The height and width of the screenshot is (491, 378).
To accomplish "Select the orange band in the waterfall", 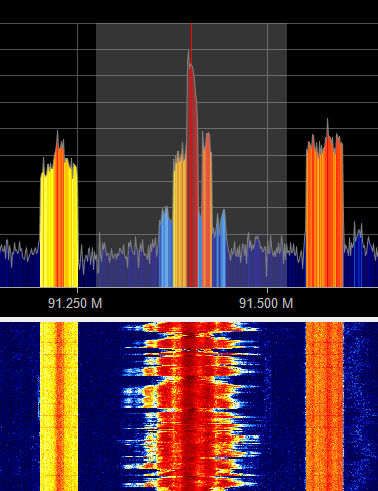I will pyautogui.click(x=324, y=406).
